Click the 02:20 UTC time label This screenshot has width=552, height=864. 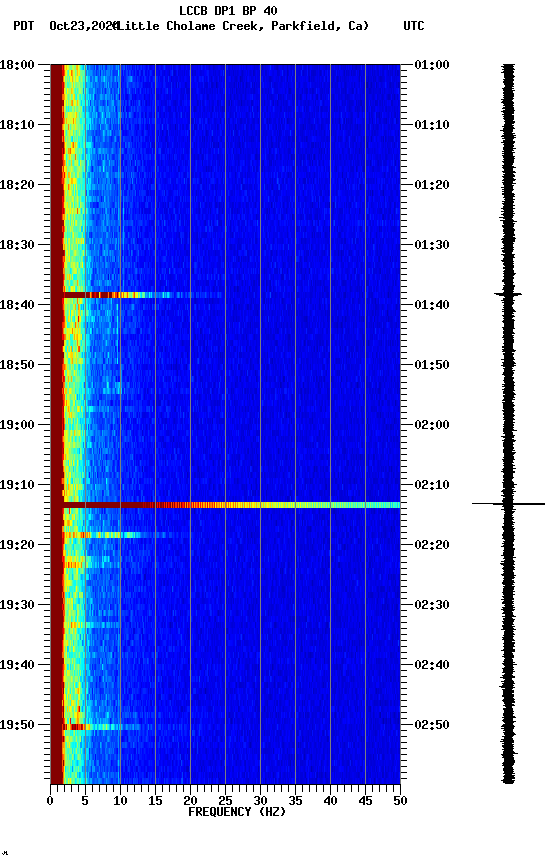432,545
